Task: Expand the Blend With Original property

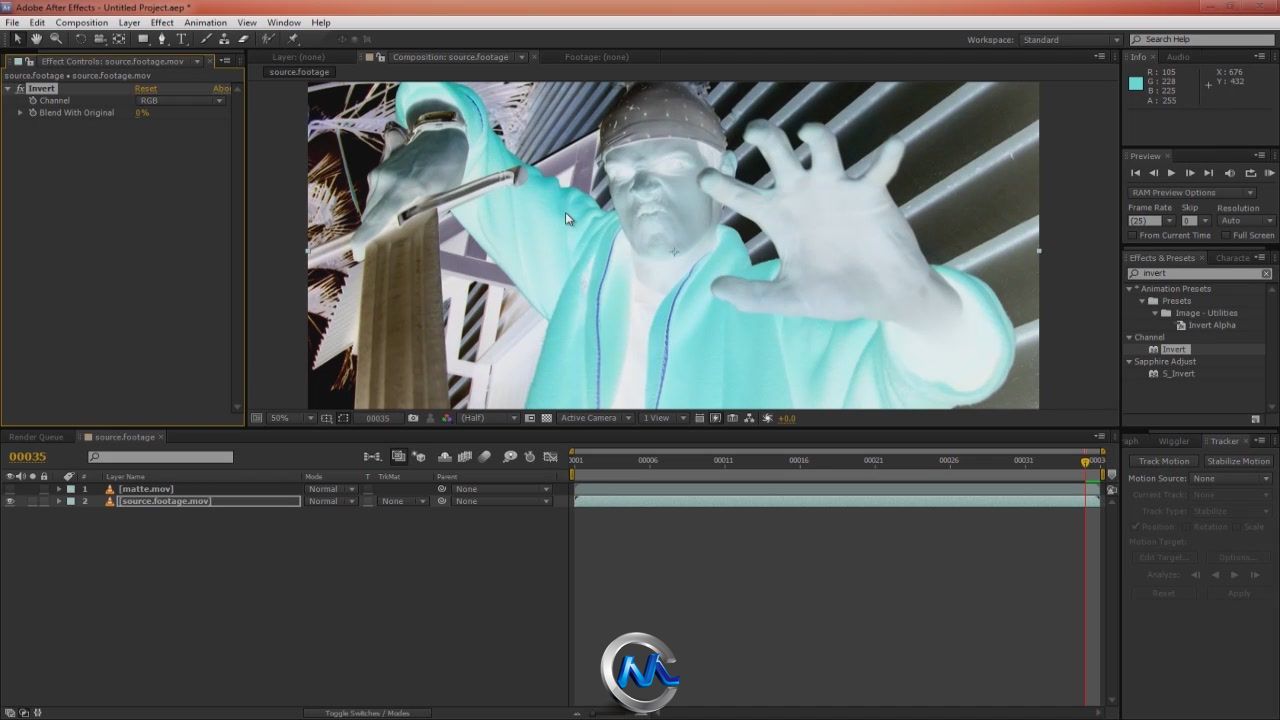Action: point(20,113)
